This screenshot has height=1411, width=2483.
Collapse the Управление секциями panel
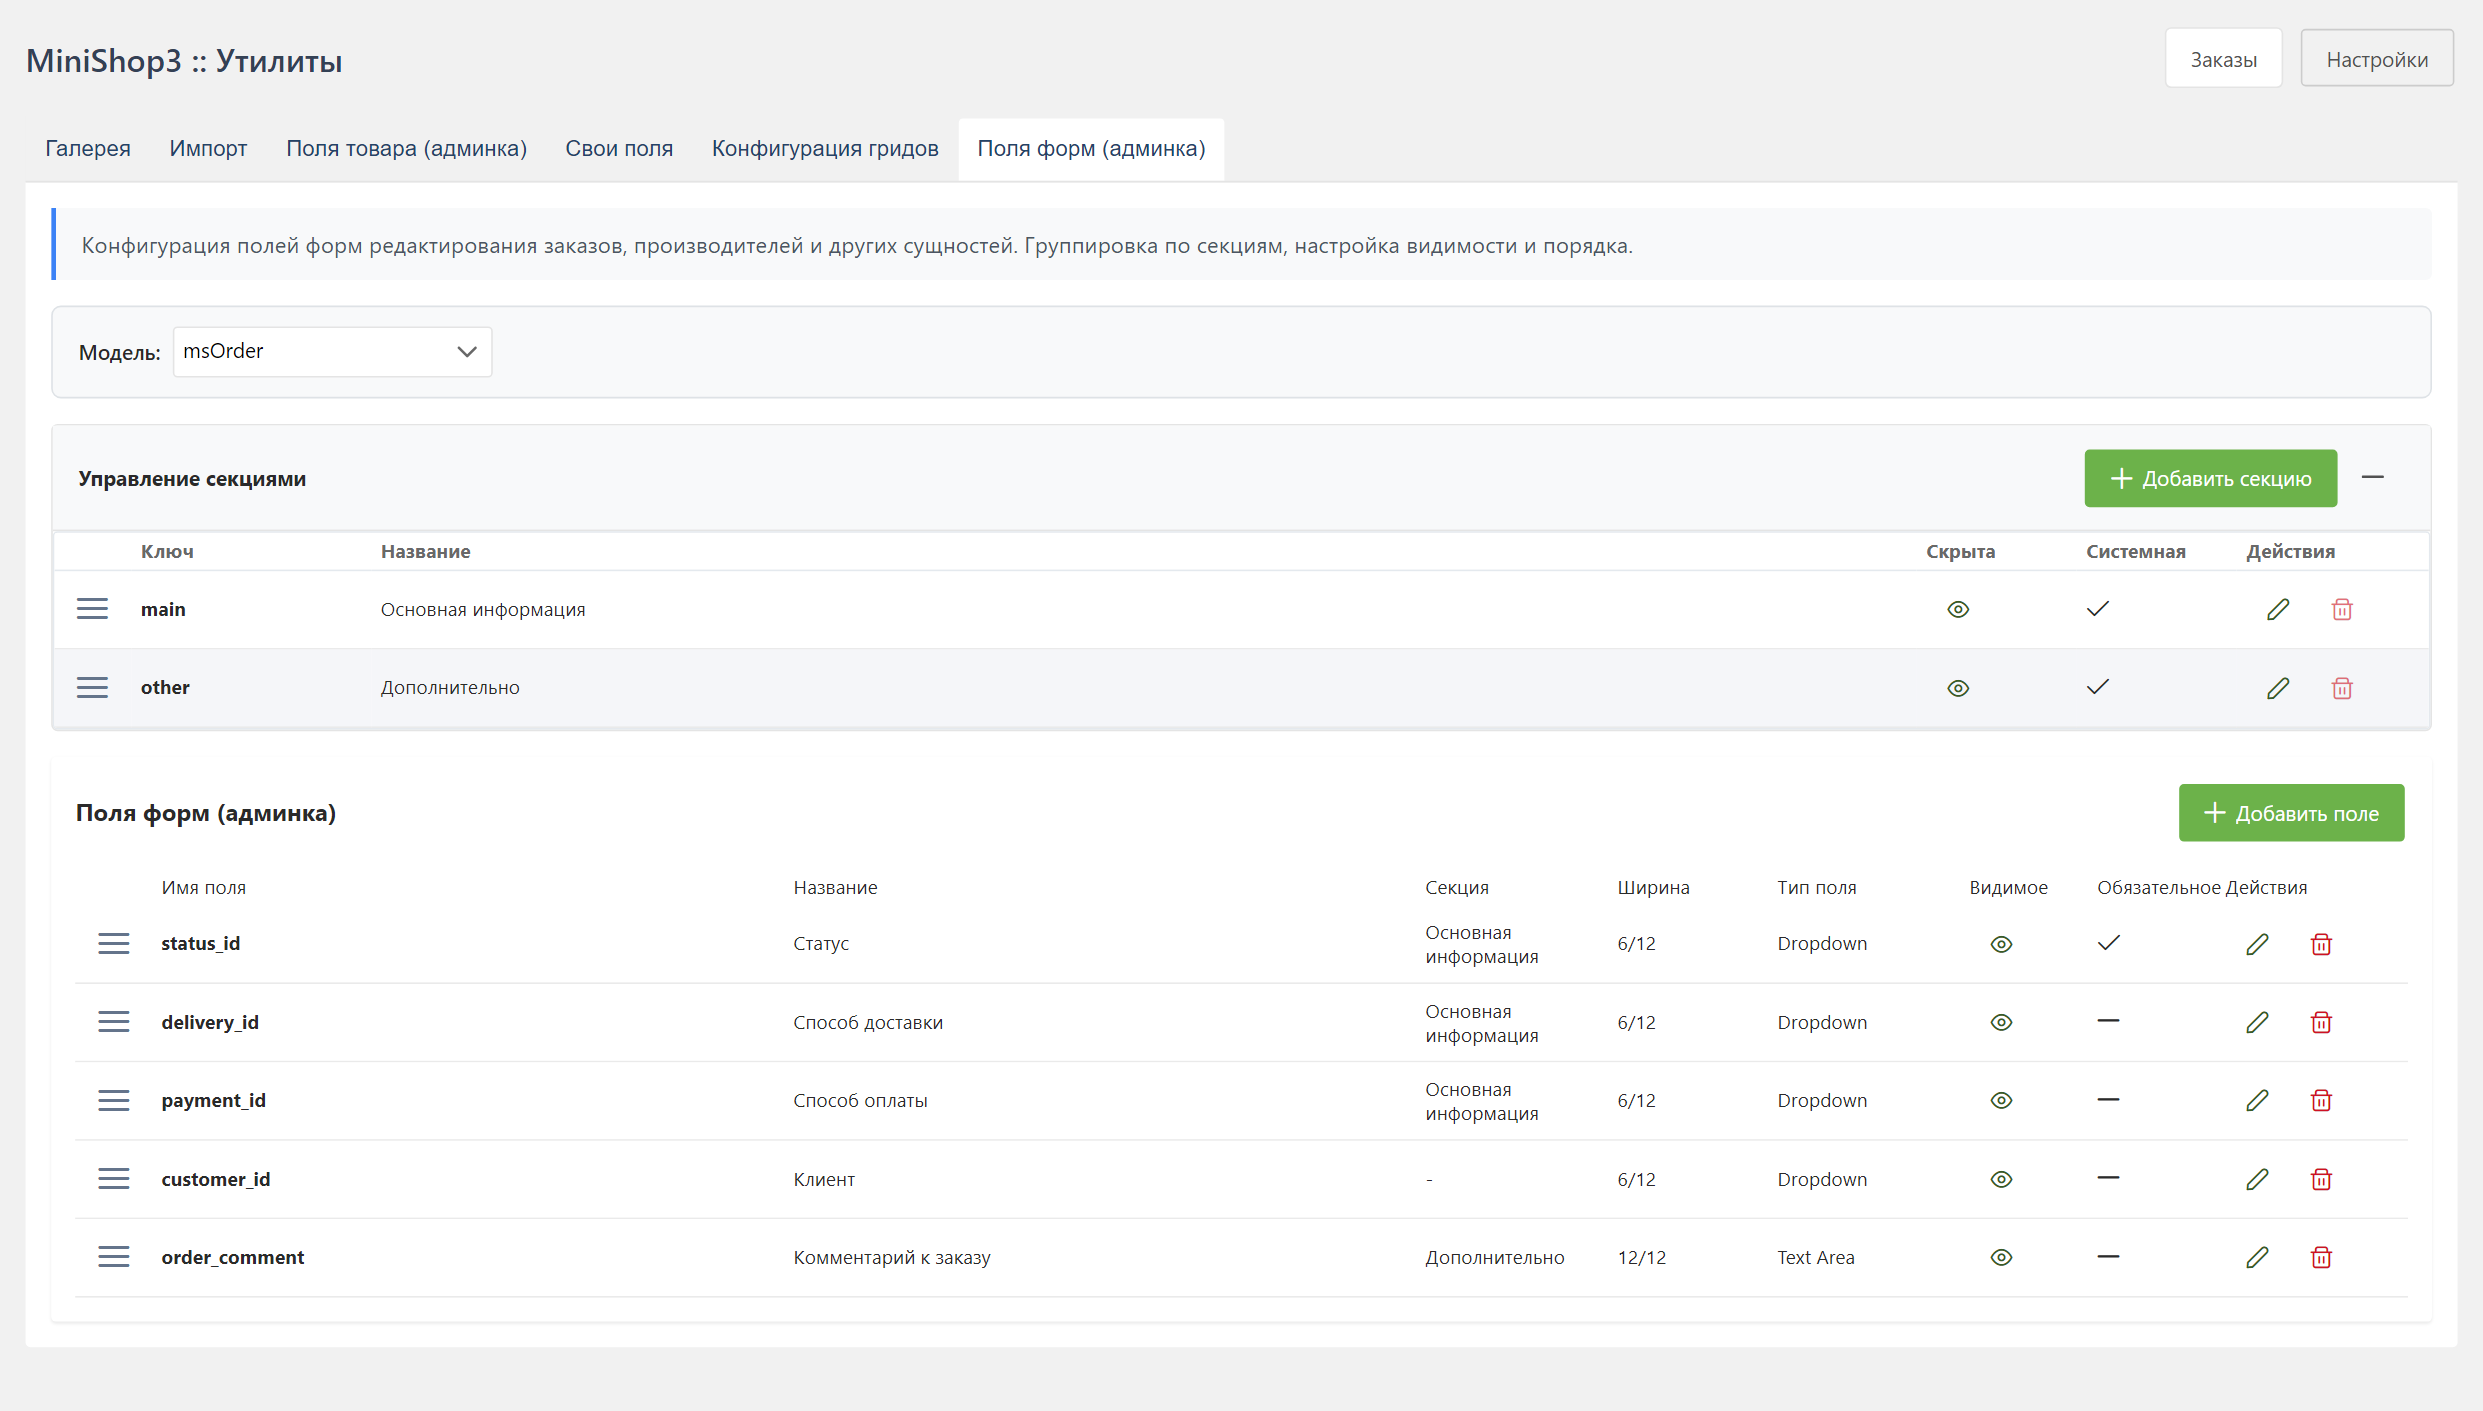coord(2373,478)
